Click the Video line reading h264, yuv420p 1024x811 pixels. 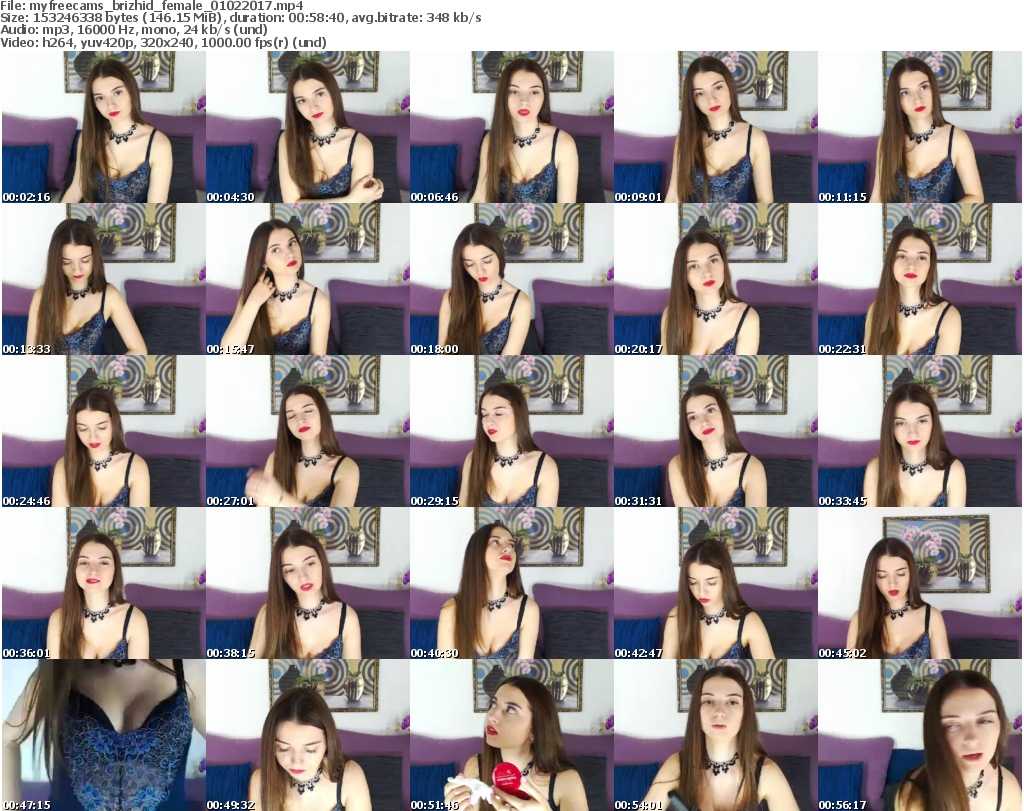coord(163,42)
